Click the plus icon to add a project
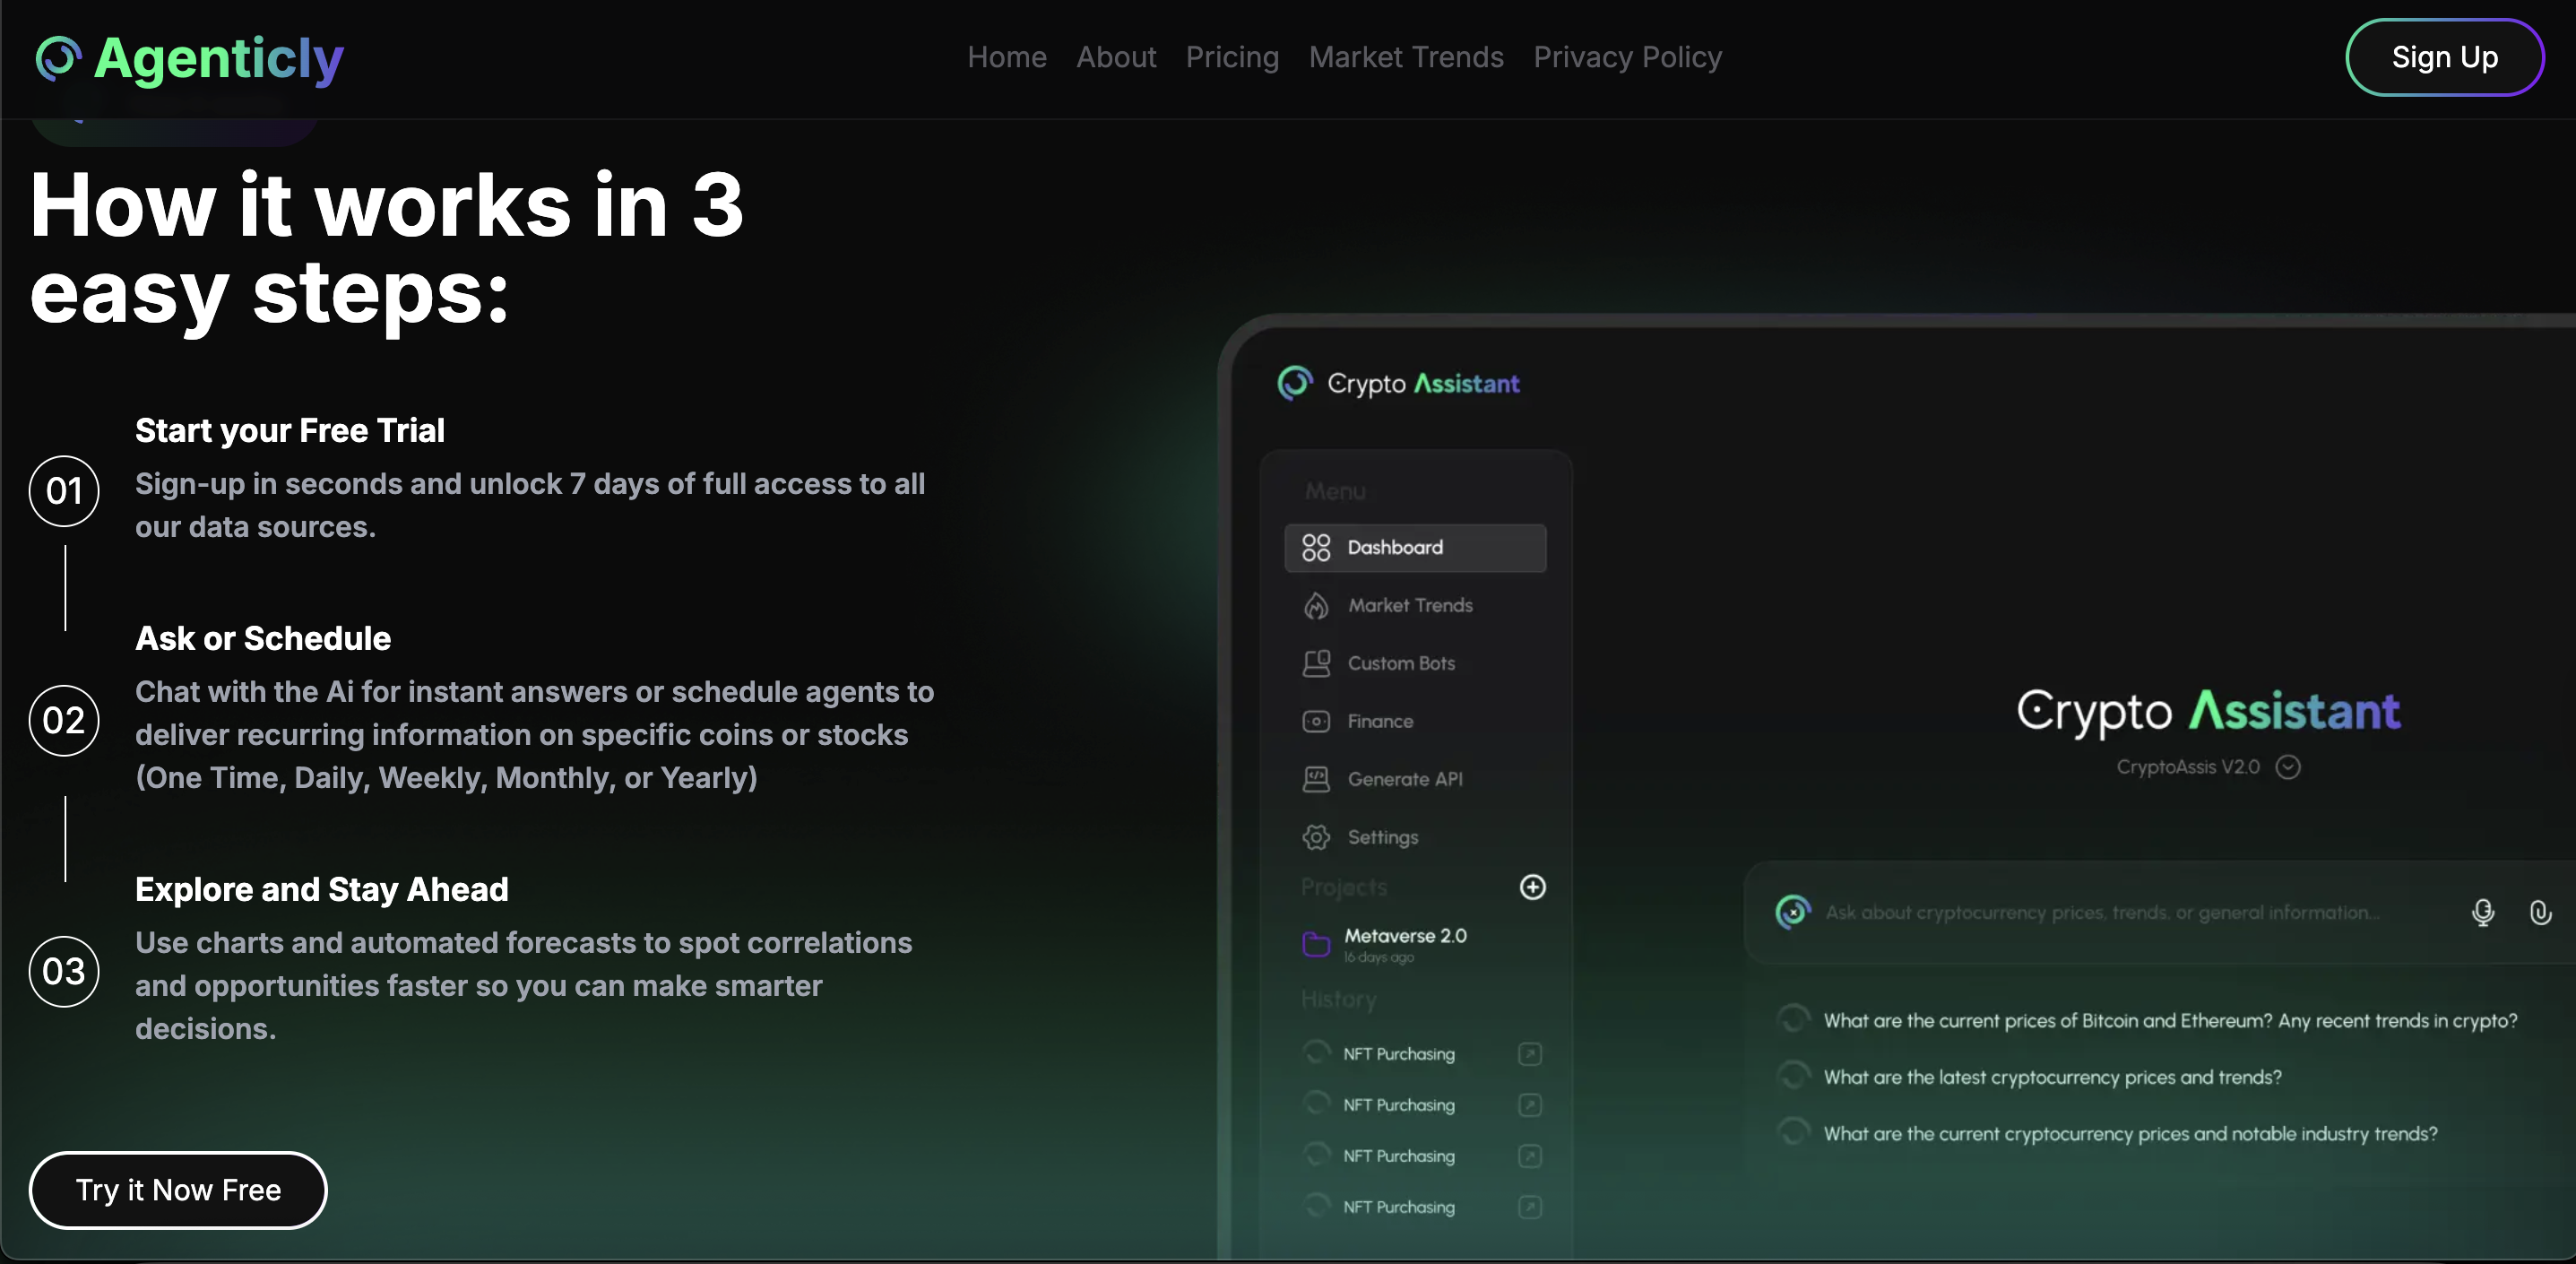Screen dimensions: 2576x1264 (x=1533, y=888)
